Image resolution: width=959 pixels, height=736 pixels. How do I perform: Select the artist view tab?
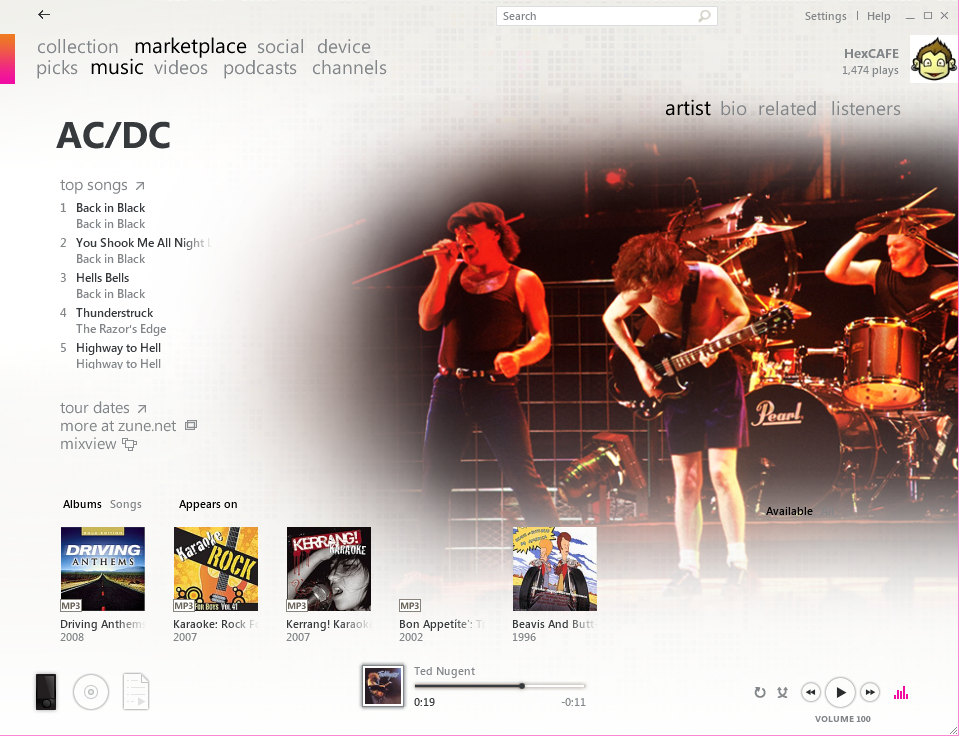coord(687,108)
